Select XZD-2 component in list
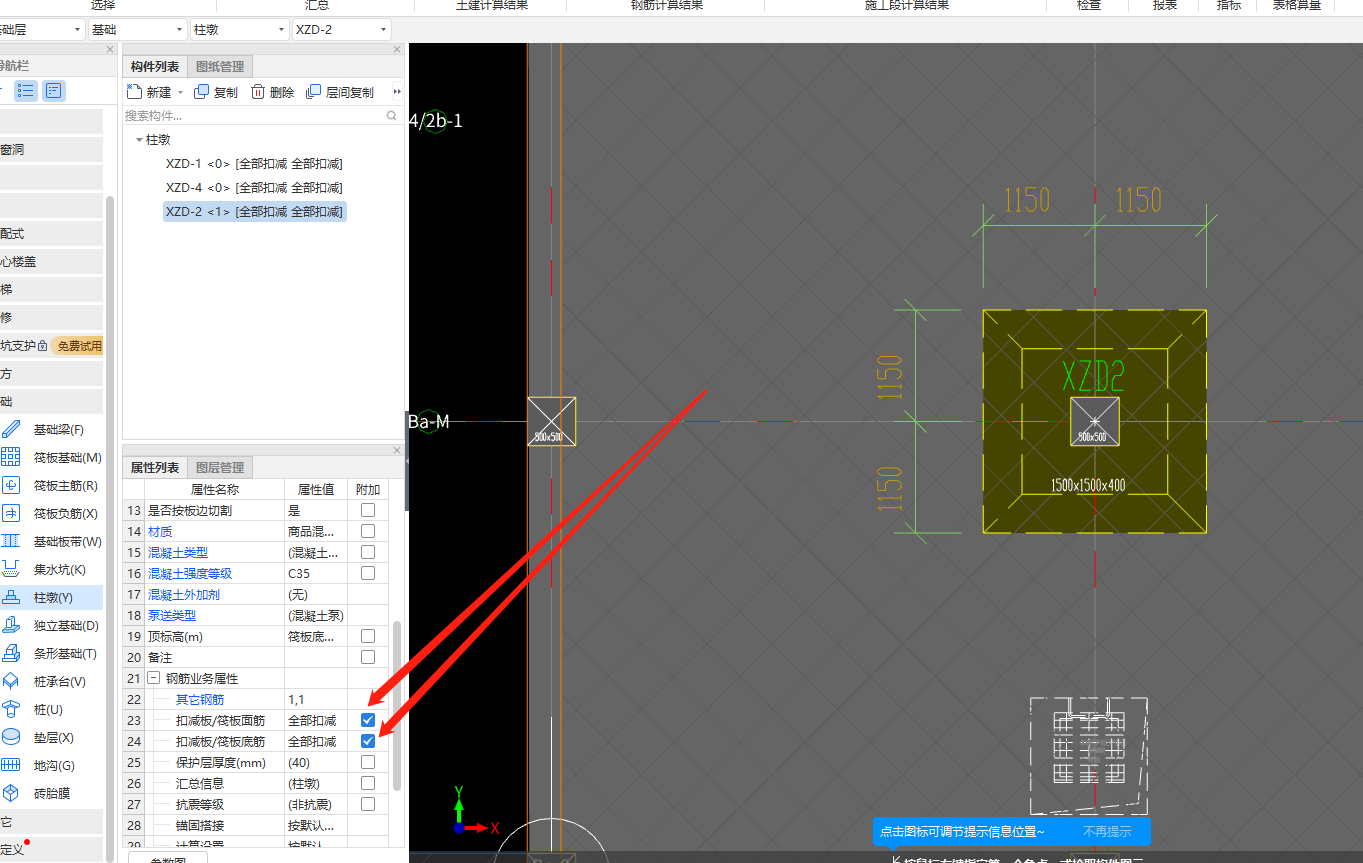 (255, 212)
